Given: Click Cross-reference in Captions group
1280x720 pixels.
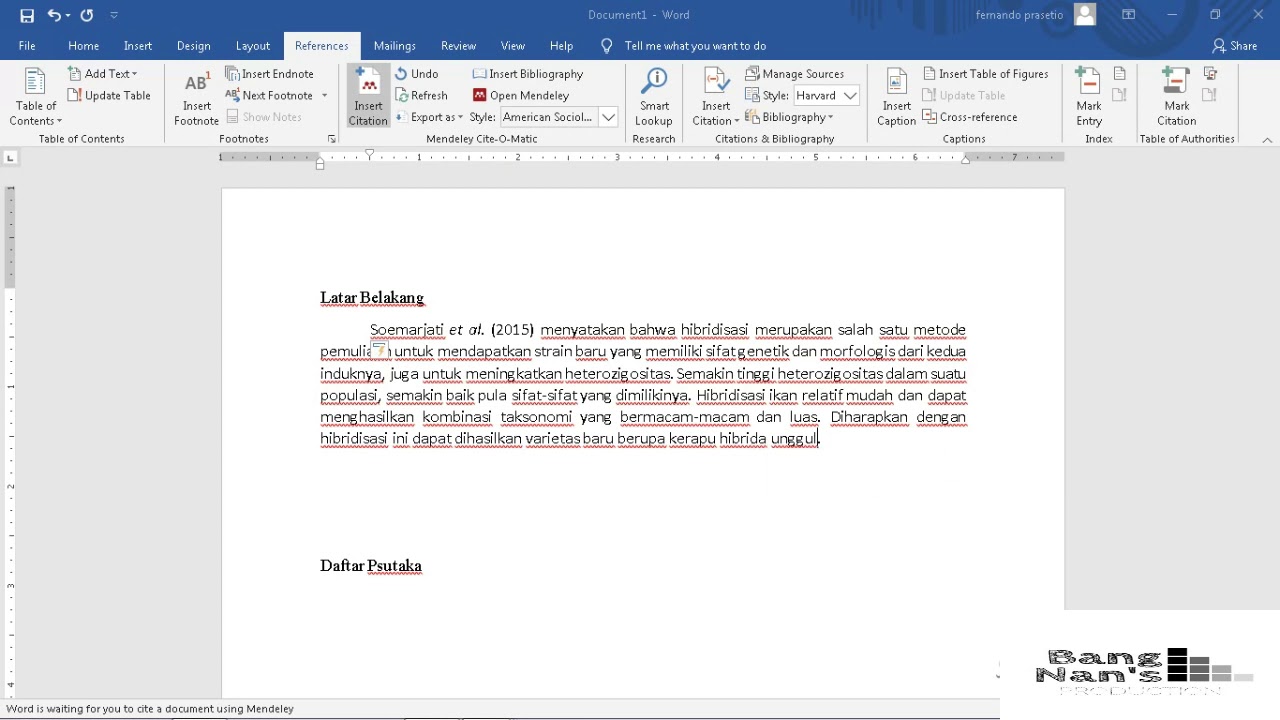Looking at the screenshot, I should tap(970, 117).
